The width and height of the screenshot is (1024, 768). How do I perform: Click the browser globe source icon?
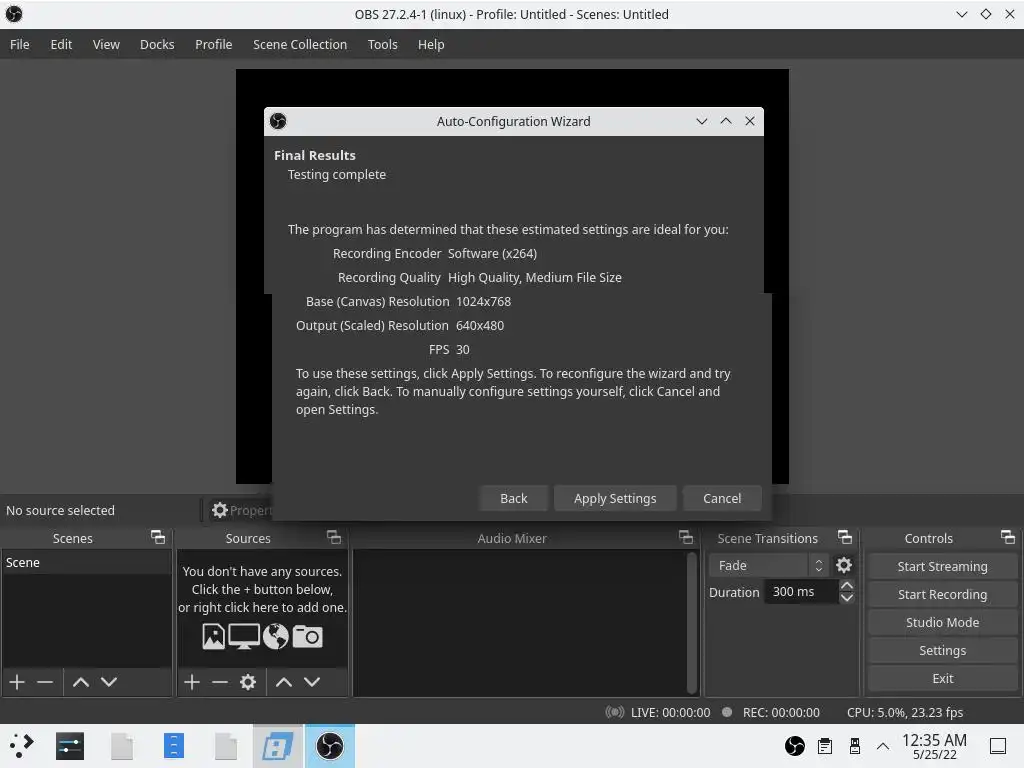tap(276, 636)
